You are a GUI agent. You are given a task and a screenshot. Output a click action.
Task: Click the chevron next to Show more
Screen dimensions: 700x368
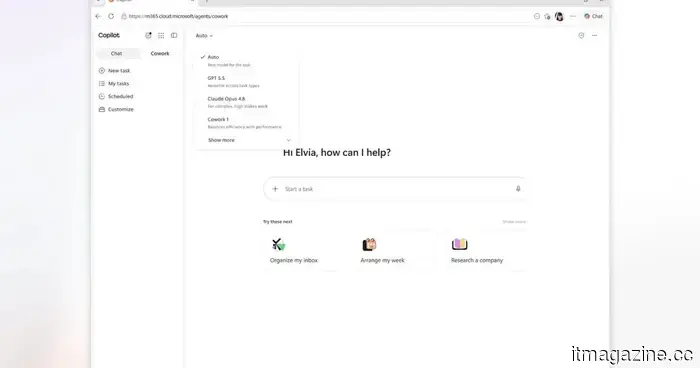pyautogui.click(x=288, y=140)
